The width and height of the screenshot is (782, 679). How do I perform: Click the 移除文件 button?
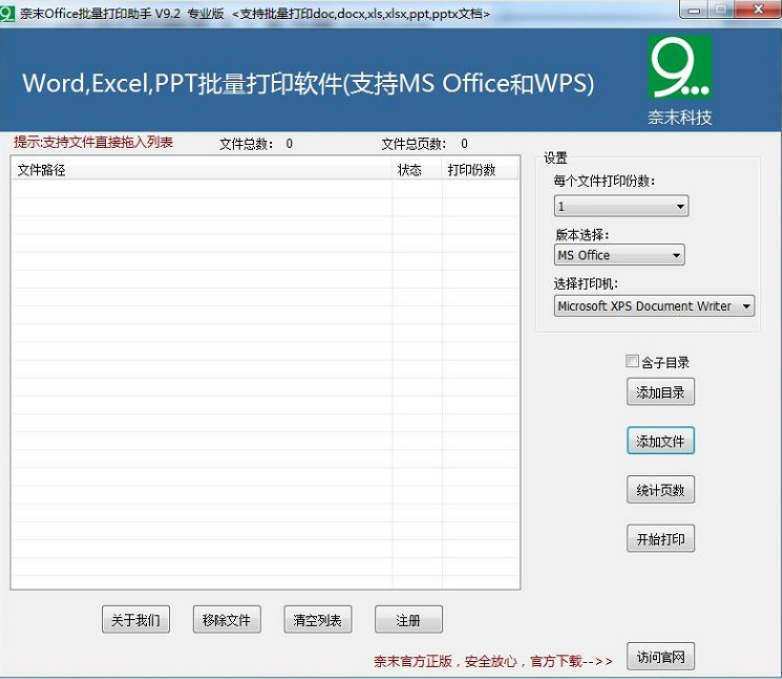click(227, 620)
